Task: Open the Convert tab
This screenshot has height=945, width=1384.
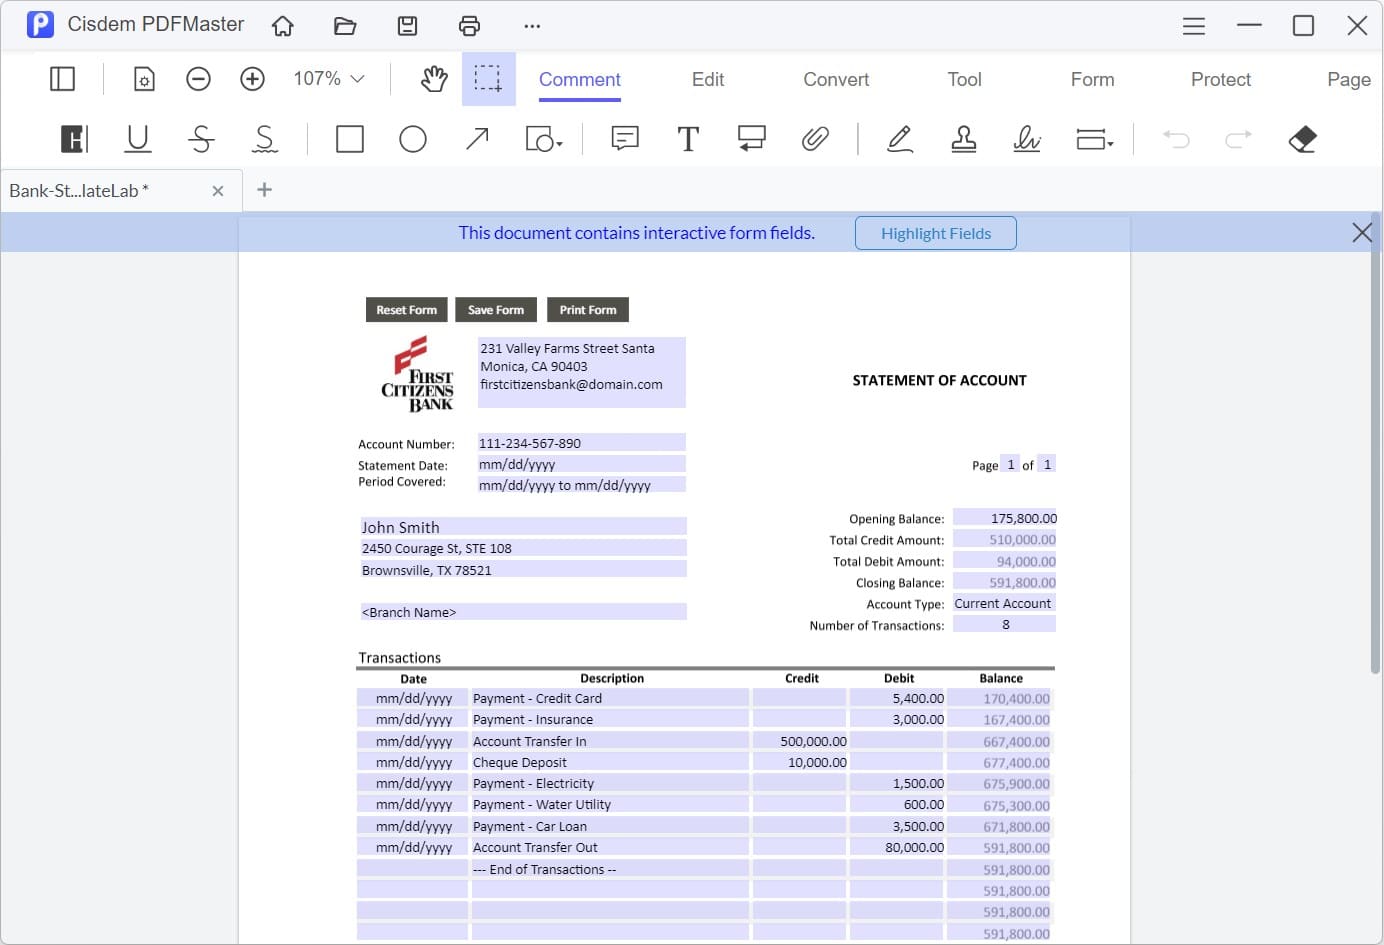Action: 835,79
